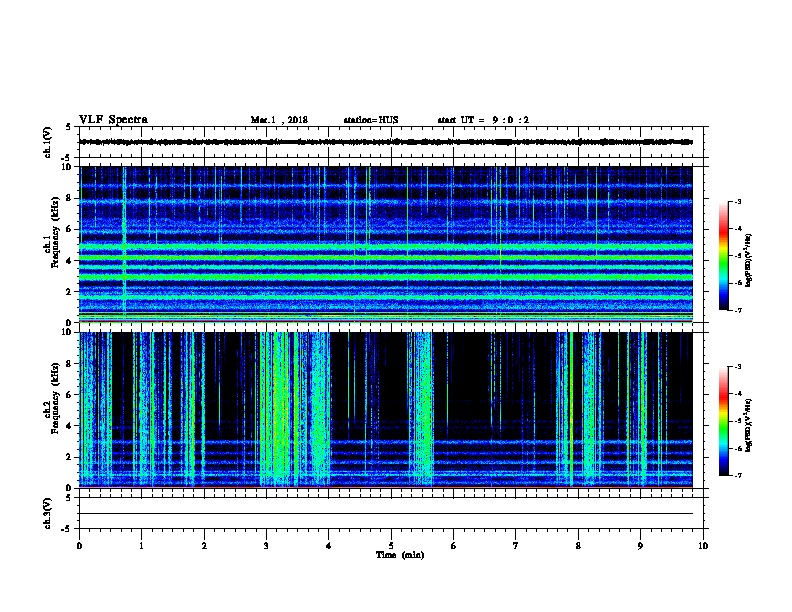Click the time axis tick label "10"
This screenshot has width=792, height=612.
[x=703, y=545]
